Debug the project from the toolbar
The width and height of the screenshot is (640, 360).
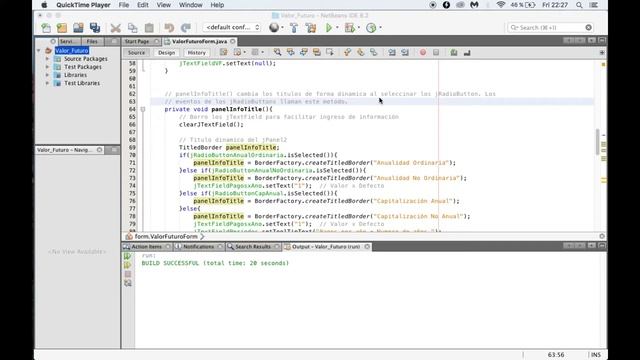(x=350, y=28)
